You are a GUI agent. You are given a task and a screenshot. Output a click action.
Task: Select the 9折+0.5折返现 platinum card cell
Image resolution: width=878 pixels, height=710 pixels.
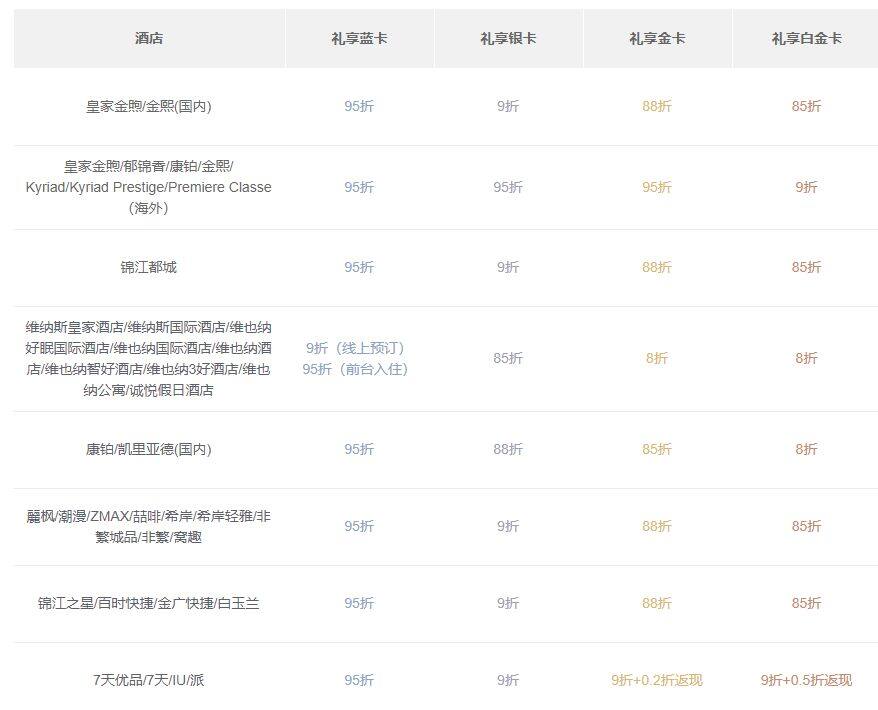806,680
